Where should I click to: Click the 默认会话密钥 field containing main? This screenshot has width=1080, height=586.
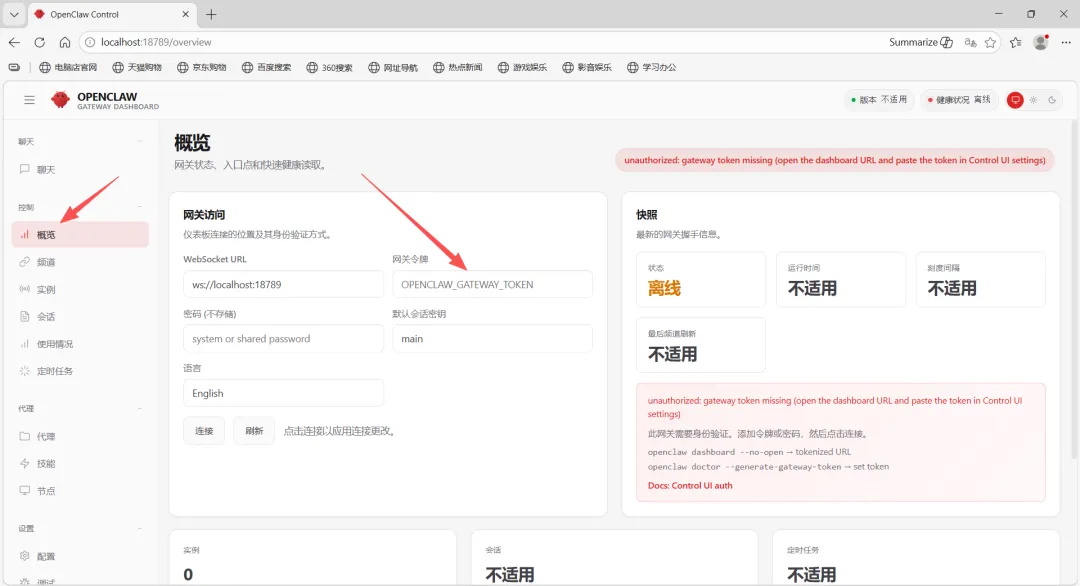click(x=492, y=339)
